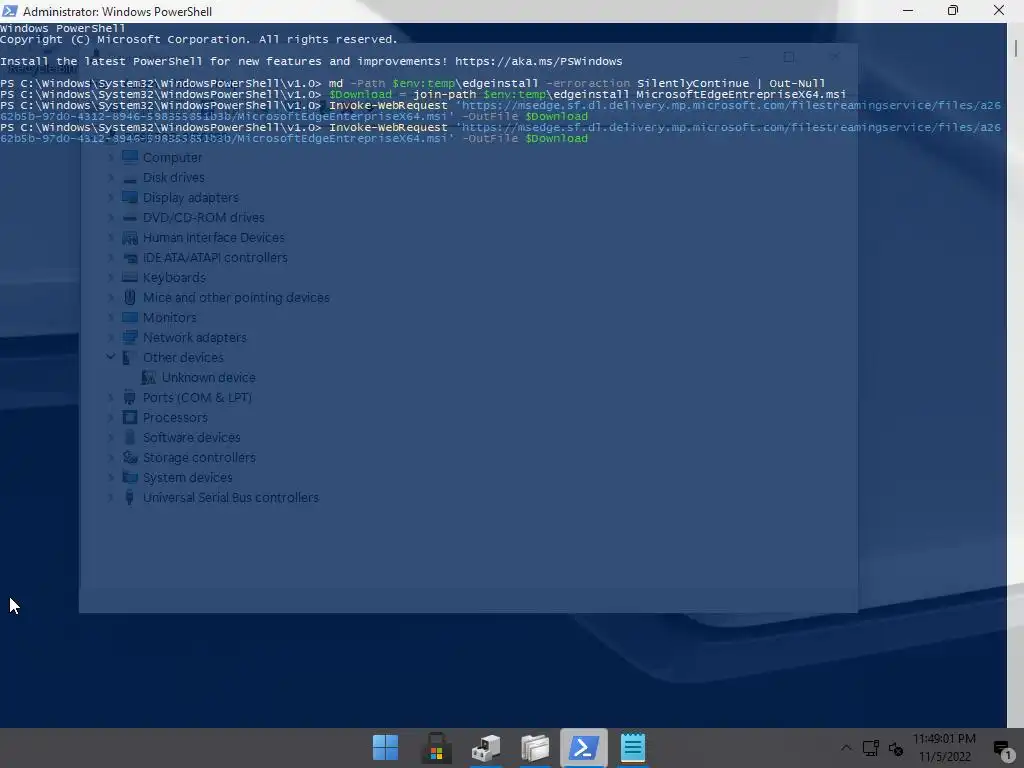1024x768 pixels.
Task: Launch Microsoft Store from the taskbar
Action: [436, 748]
